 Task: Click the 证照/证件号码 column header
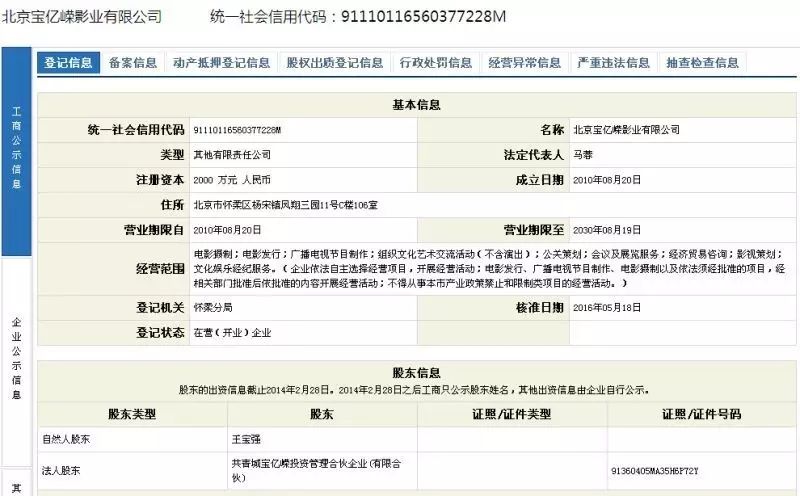click(x=702, y=414)
